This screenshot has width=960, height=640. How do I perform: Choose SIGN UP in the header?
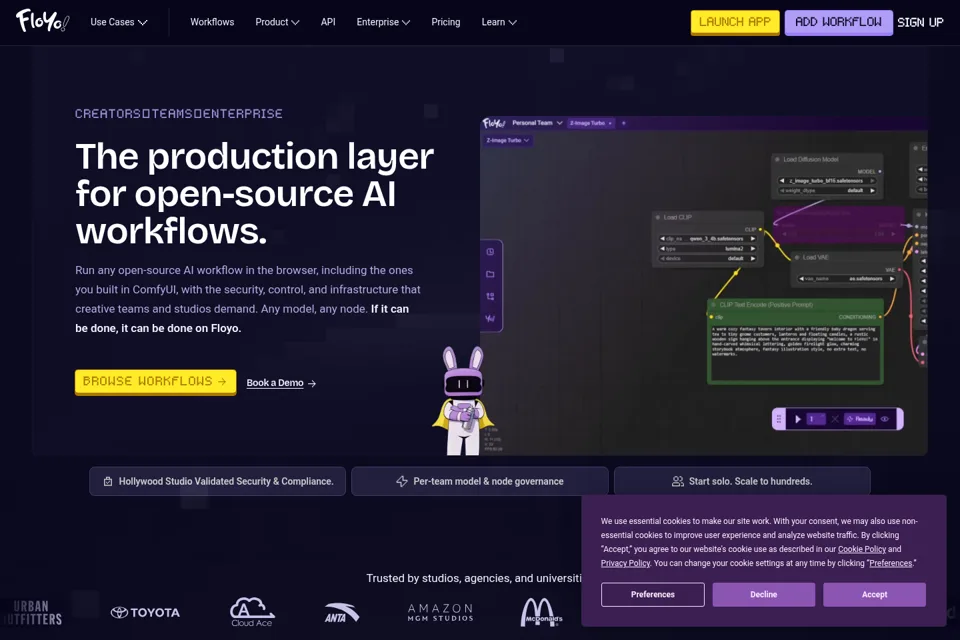(x=920, y=22)
